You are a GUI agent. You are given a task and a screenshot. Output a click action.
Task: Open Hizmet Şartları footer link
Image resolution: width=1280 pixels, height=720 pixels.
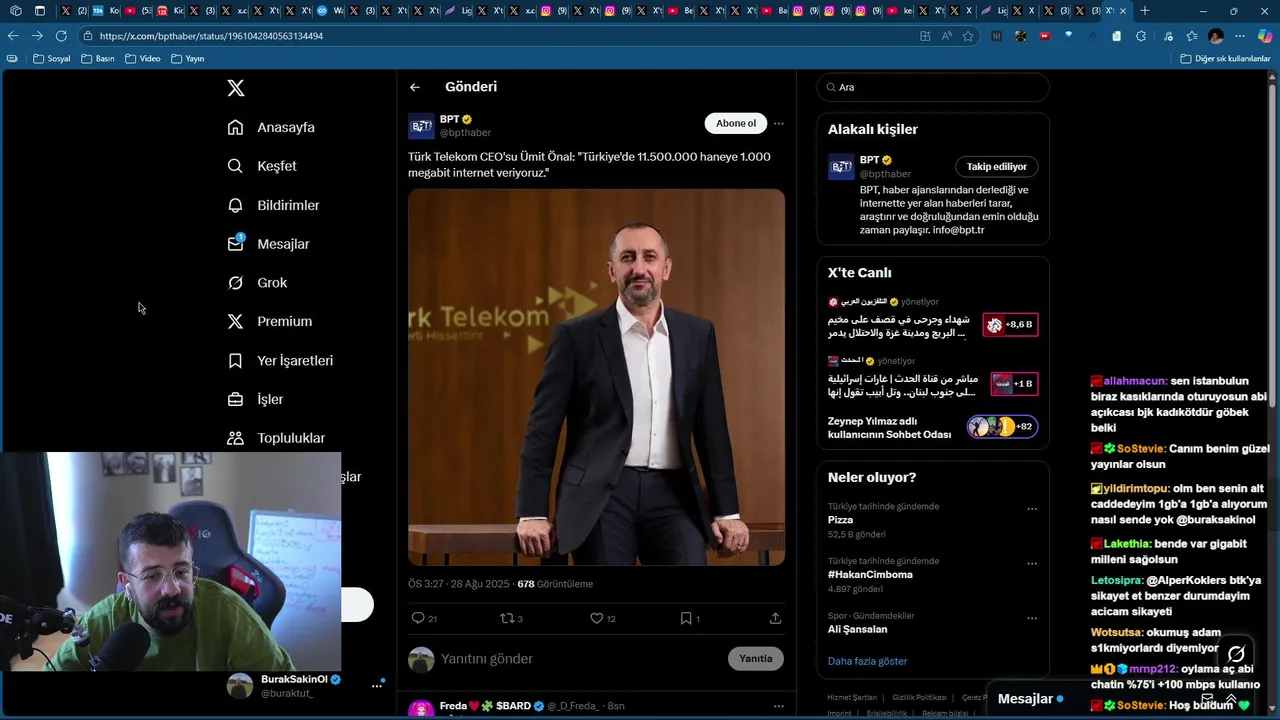852,697
